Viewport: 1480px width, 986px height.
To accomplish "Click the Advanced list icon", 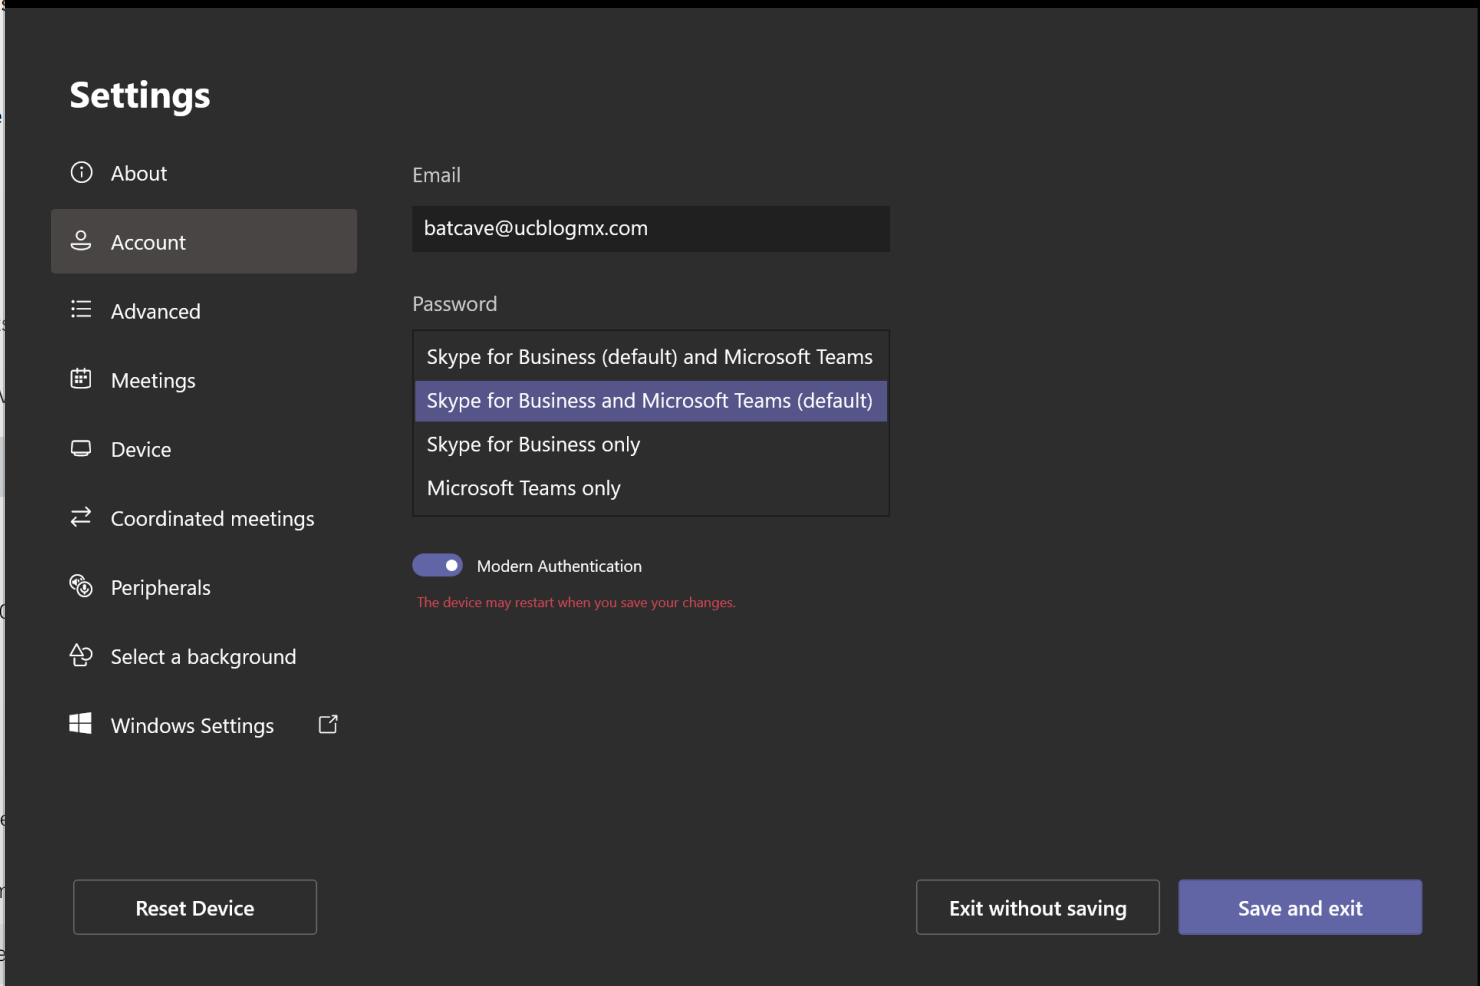I will [x=81, y=310].
